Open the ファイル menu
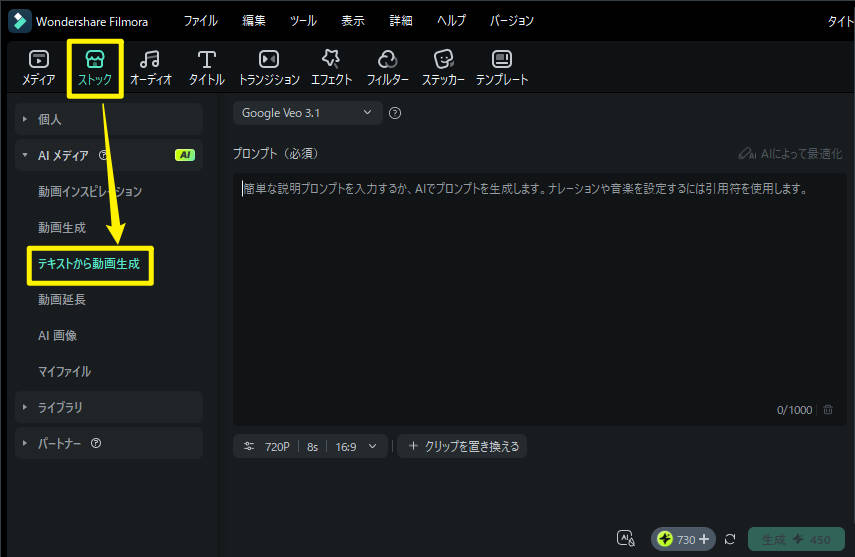 201,21
